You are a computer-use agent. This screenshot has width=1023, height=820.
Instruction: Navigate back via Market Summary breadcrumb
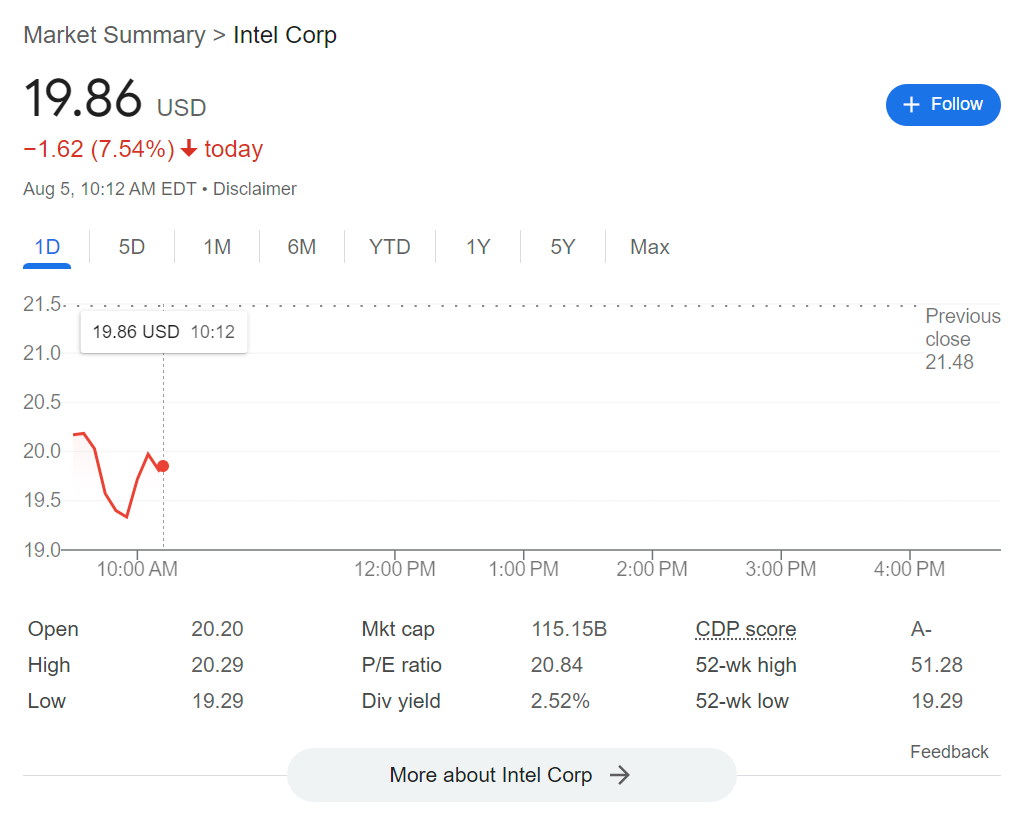tap(113, 34)
